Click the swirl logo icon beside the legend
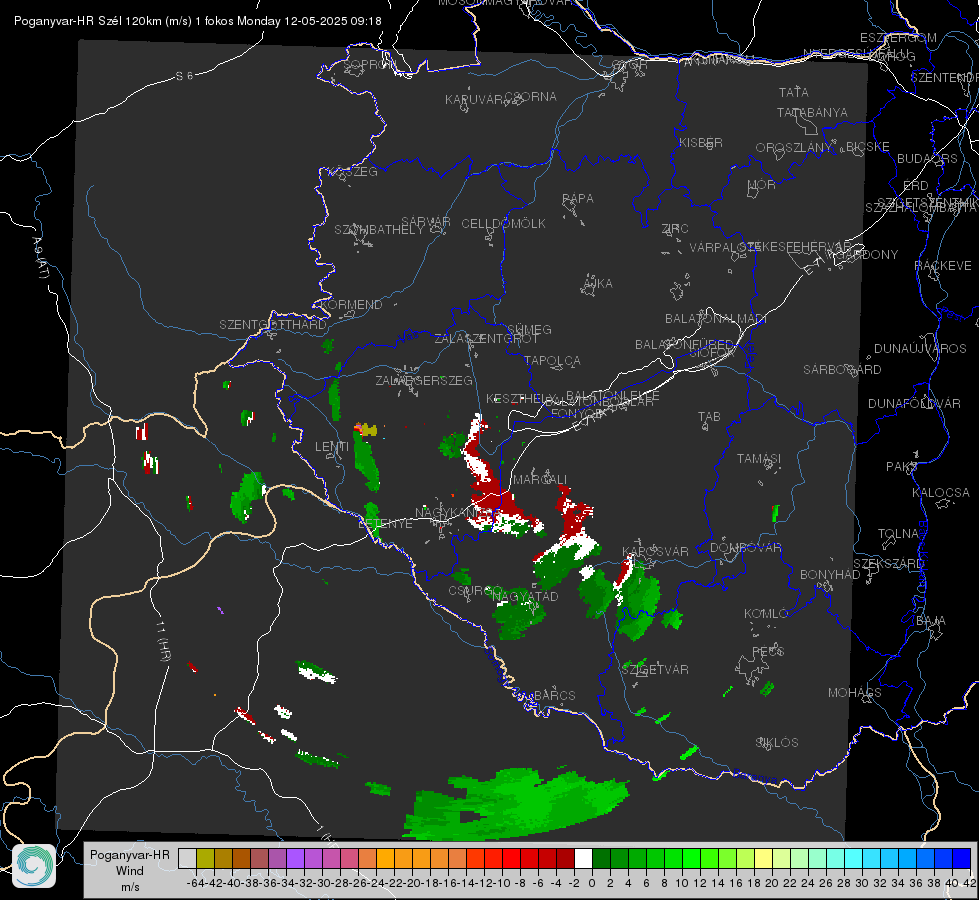Viewport: 979px width, 900px height. tap(34, 865)
